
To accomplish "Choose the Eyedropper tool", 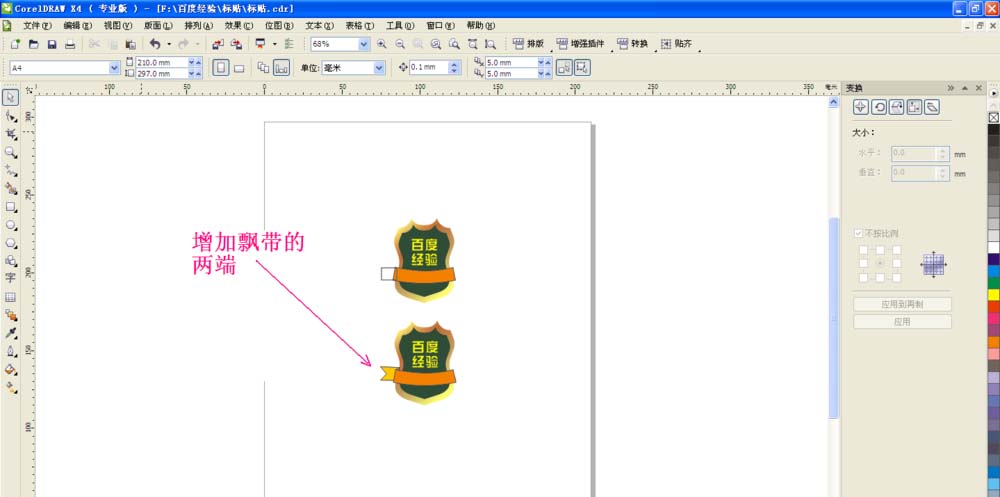I will [x=11, y=333].
